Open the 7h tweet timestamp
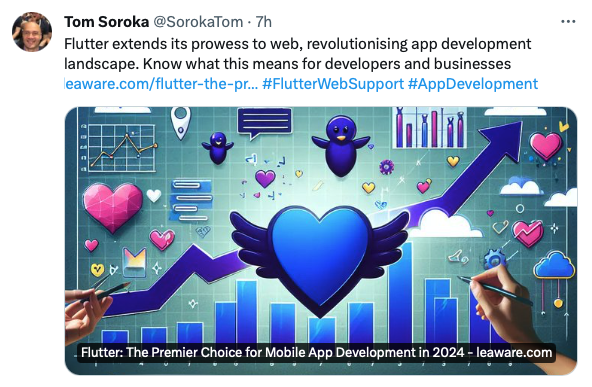592x387 pixels. pyautogui.click(x=264, y=22)
